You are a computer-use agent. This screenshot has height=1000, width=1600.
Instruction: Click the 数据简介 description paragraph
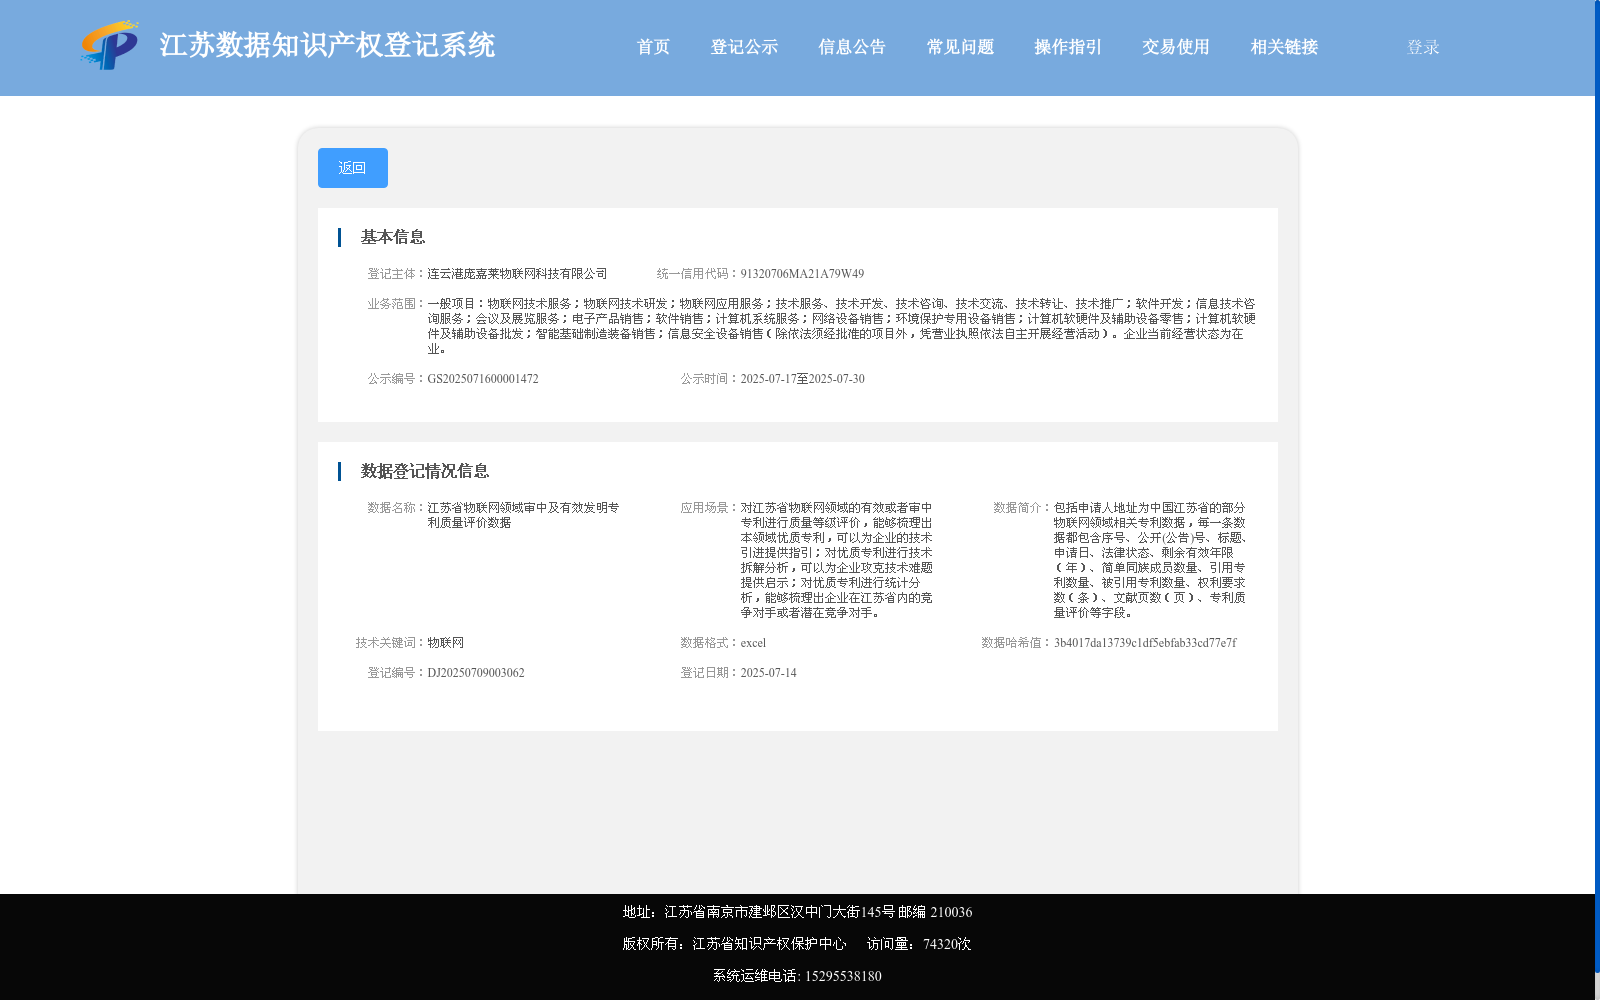(1149, 560)
